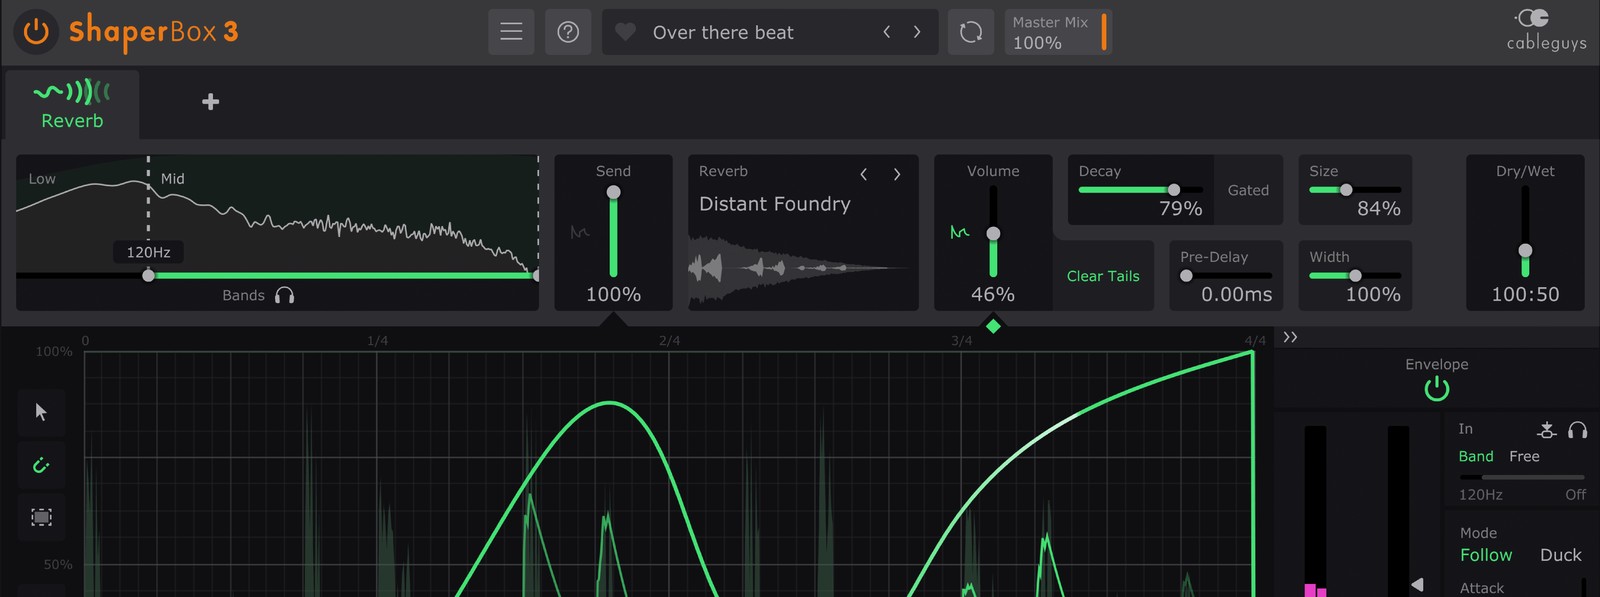Add a new shaper with plus
Viewport: 1600px width, 597px height.
point(210,102)
